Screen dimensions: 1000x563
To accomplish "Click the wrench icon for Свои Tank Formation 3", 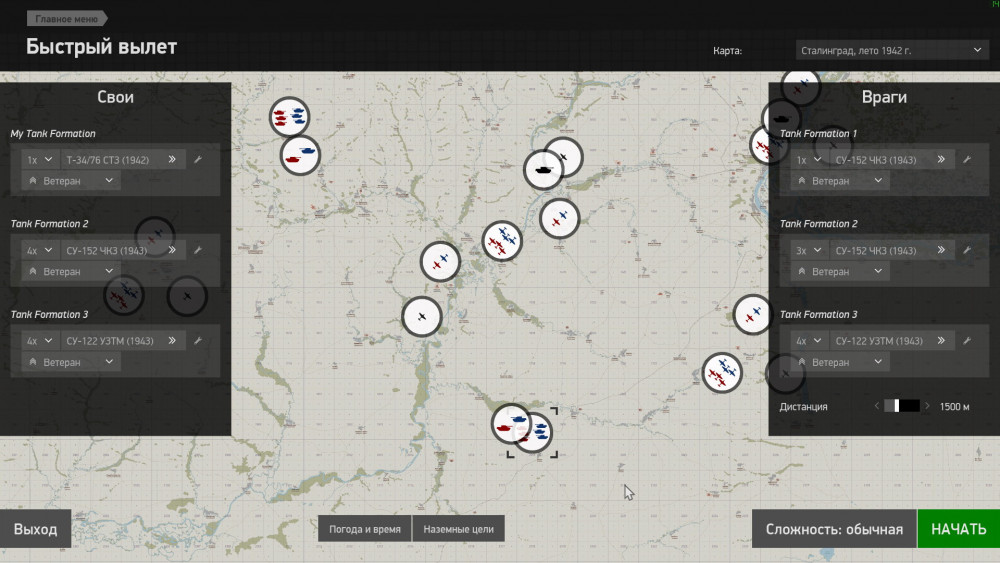I will [x=198, y=340].
